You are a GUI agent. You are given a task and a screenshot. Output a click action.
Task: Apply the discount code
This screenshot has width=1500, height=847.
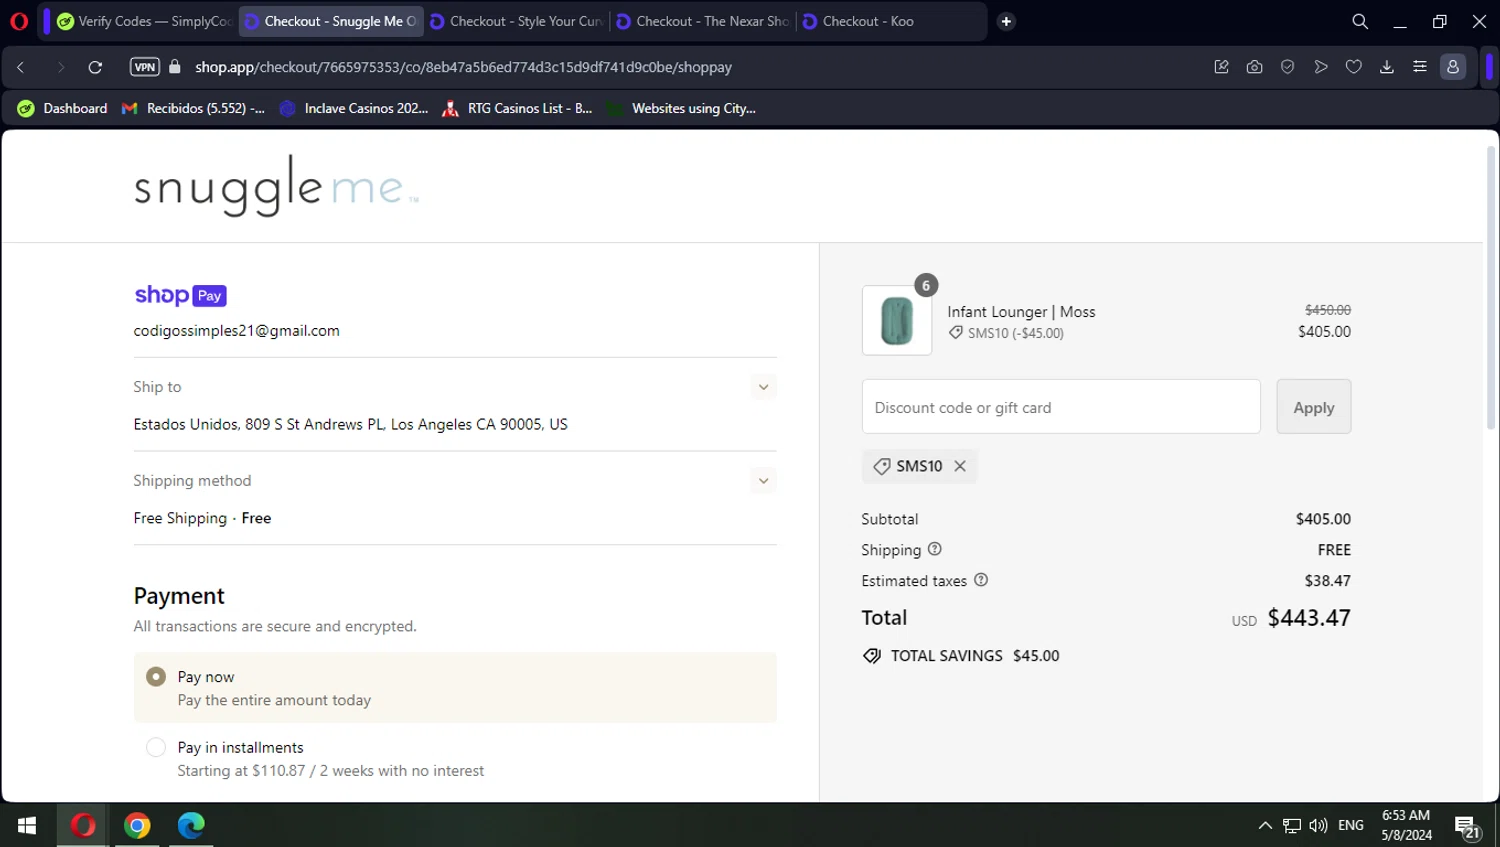tap(1314, 407)
